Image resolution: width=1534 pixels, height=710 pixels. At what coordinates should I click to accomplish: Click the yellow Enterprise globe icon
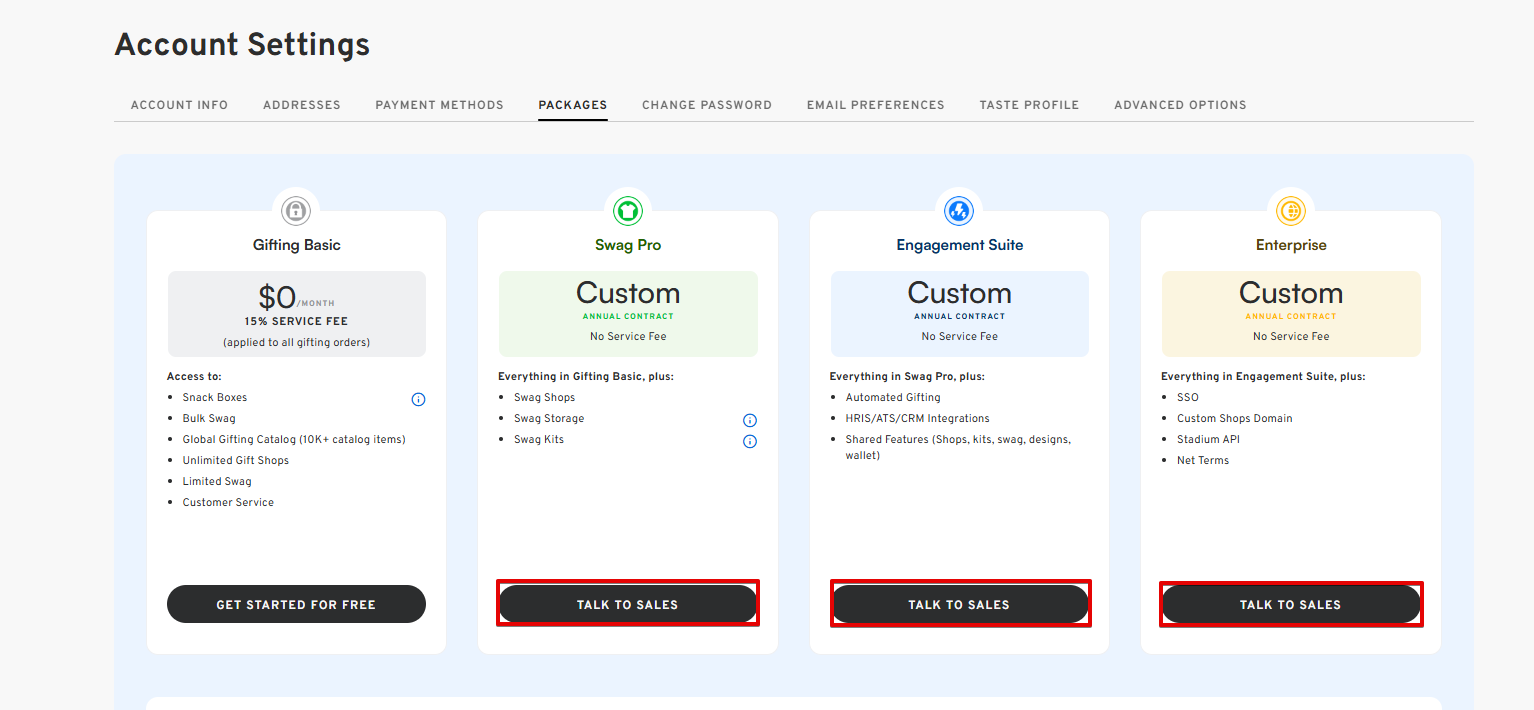[1291, 211]
